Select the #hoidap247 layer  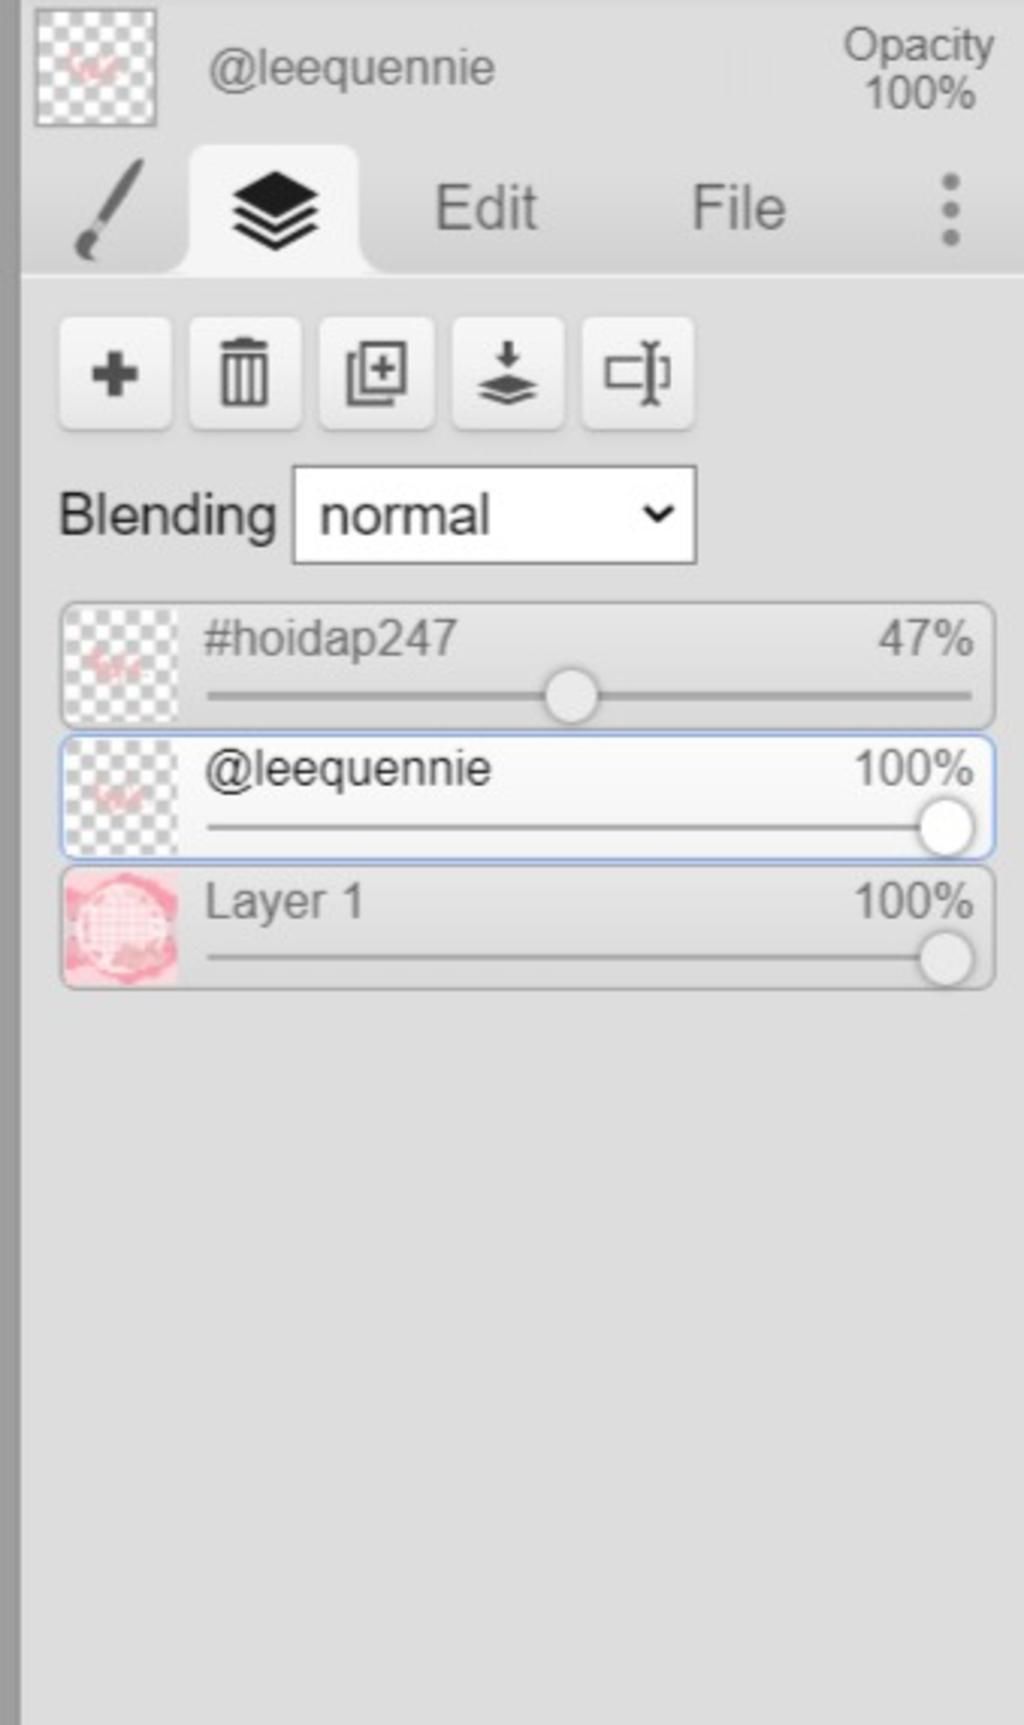pyautogui.click(x=528, y=665)
